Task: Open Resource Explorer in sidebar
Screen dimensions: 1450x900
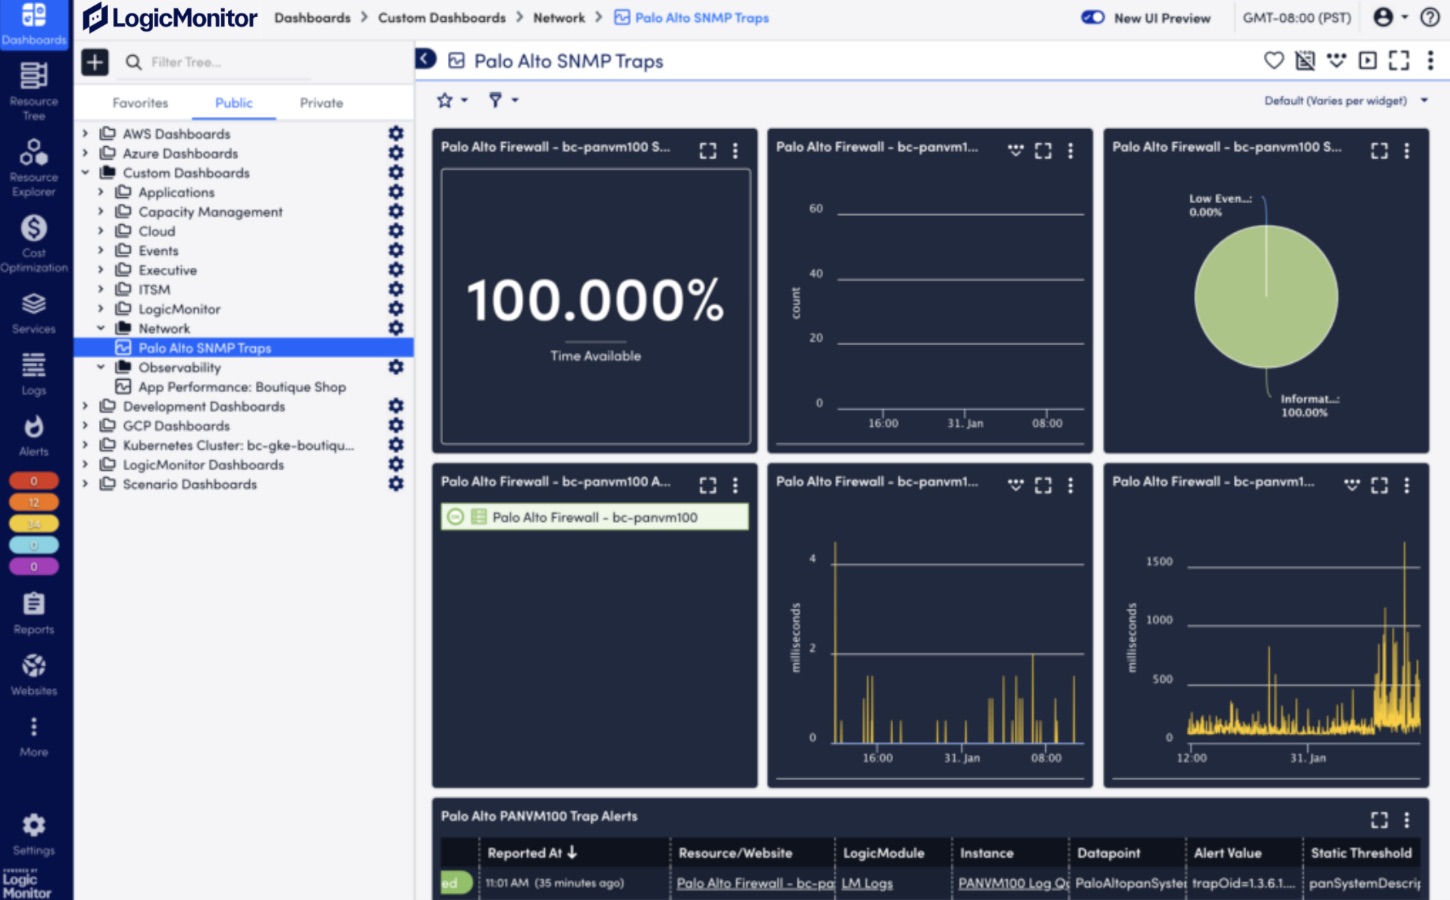Action: [x=34, y=166]
